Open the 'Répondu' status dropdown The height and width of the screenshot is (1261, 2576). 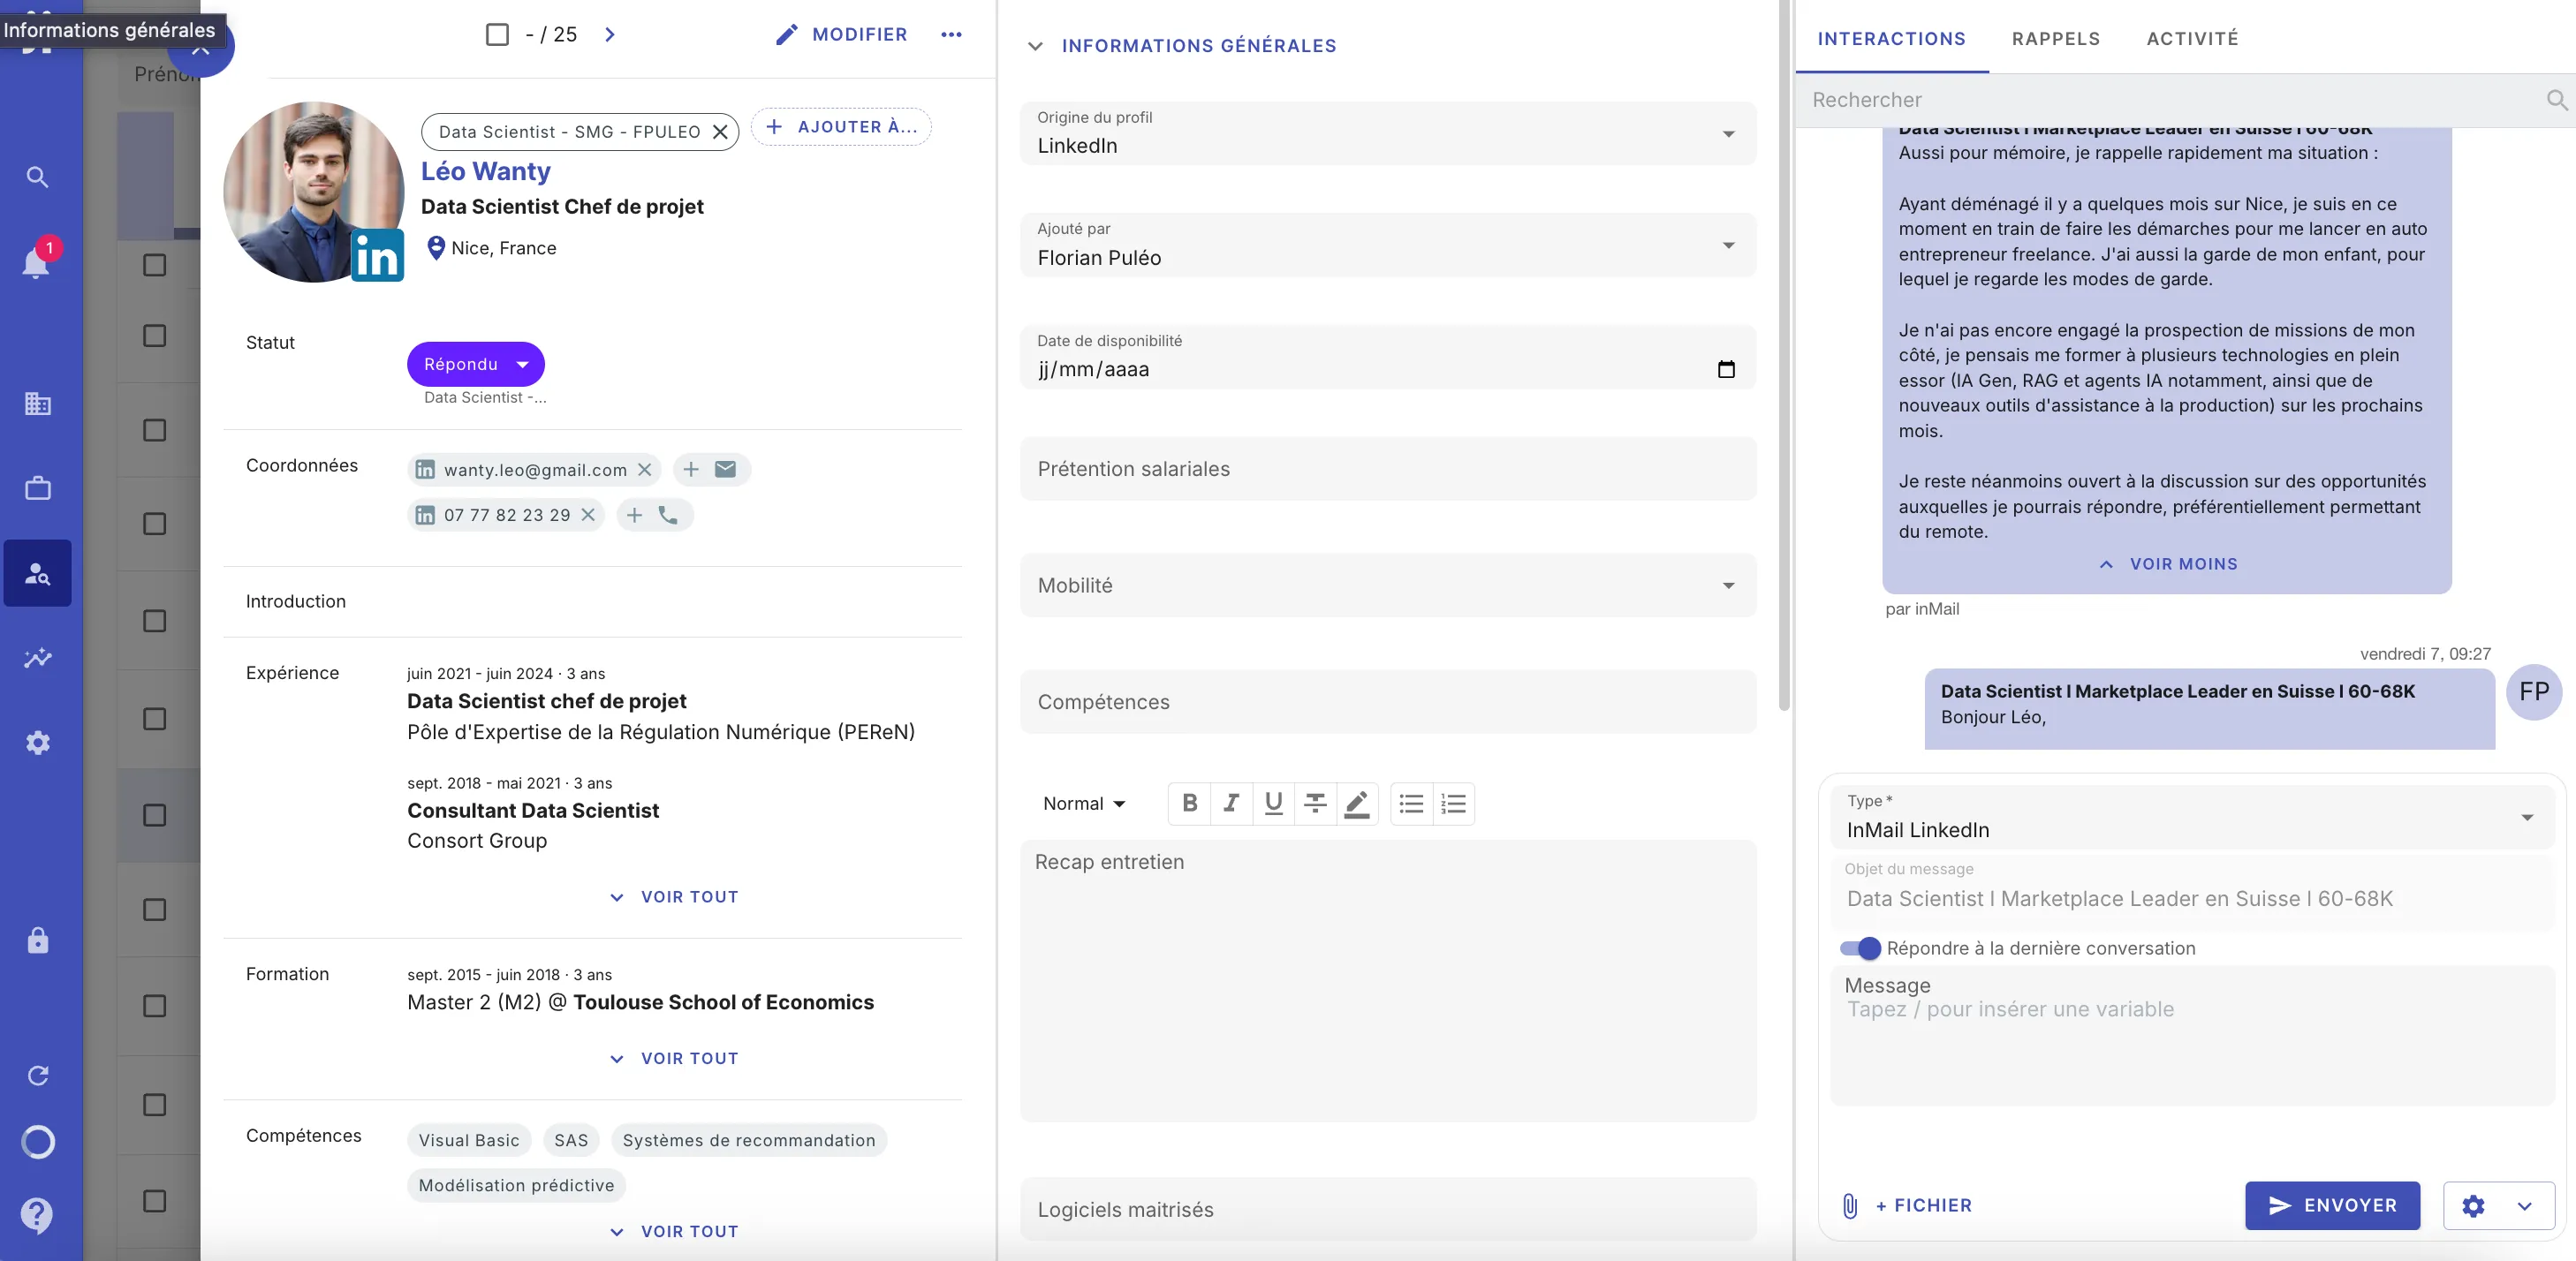474,363
